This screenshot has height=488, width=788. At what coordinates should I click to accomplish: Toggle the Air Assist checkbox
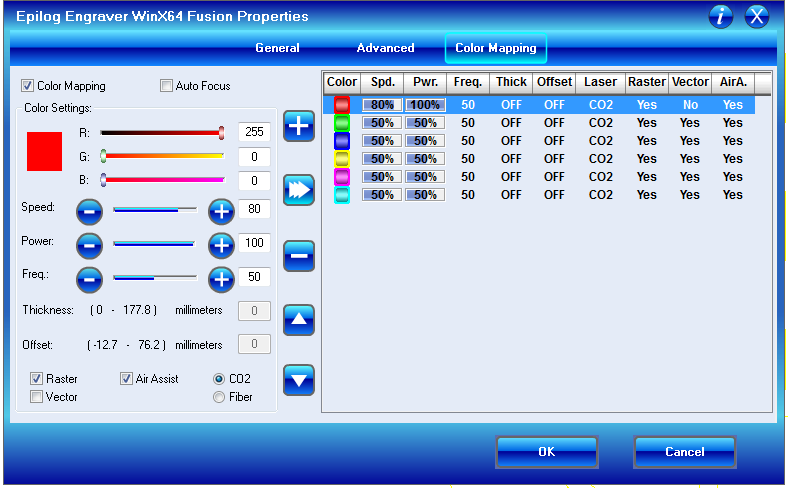pos(126,378)
